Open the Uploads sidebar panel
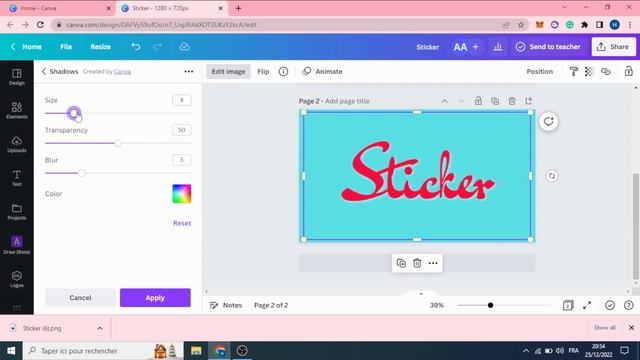 coord(17,144)
